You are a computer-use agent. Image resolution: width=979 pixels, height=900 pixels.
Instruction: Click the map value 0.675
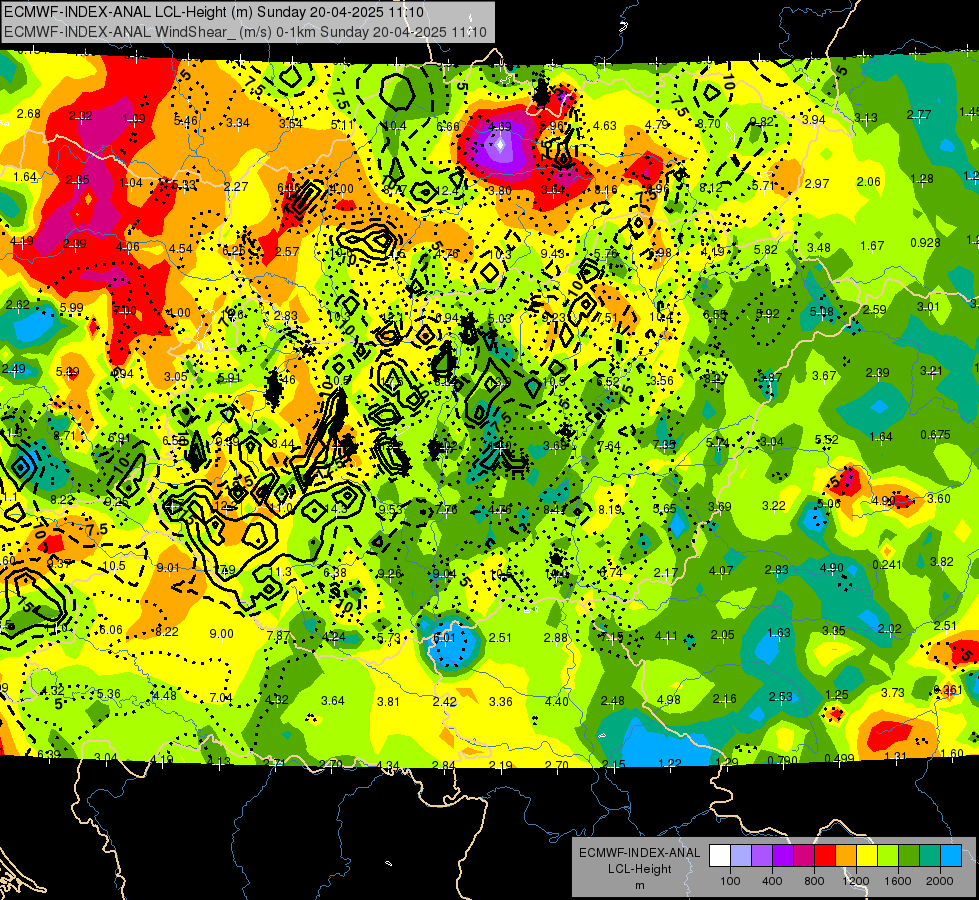(x=935, y=434)
